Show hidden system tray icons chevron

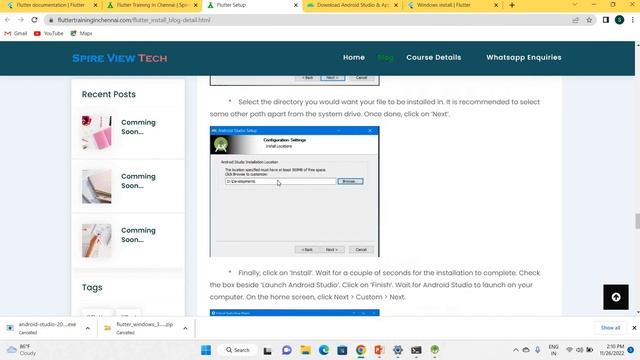click(516, 350)
